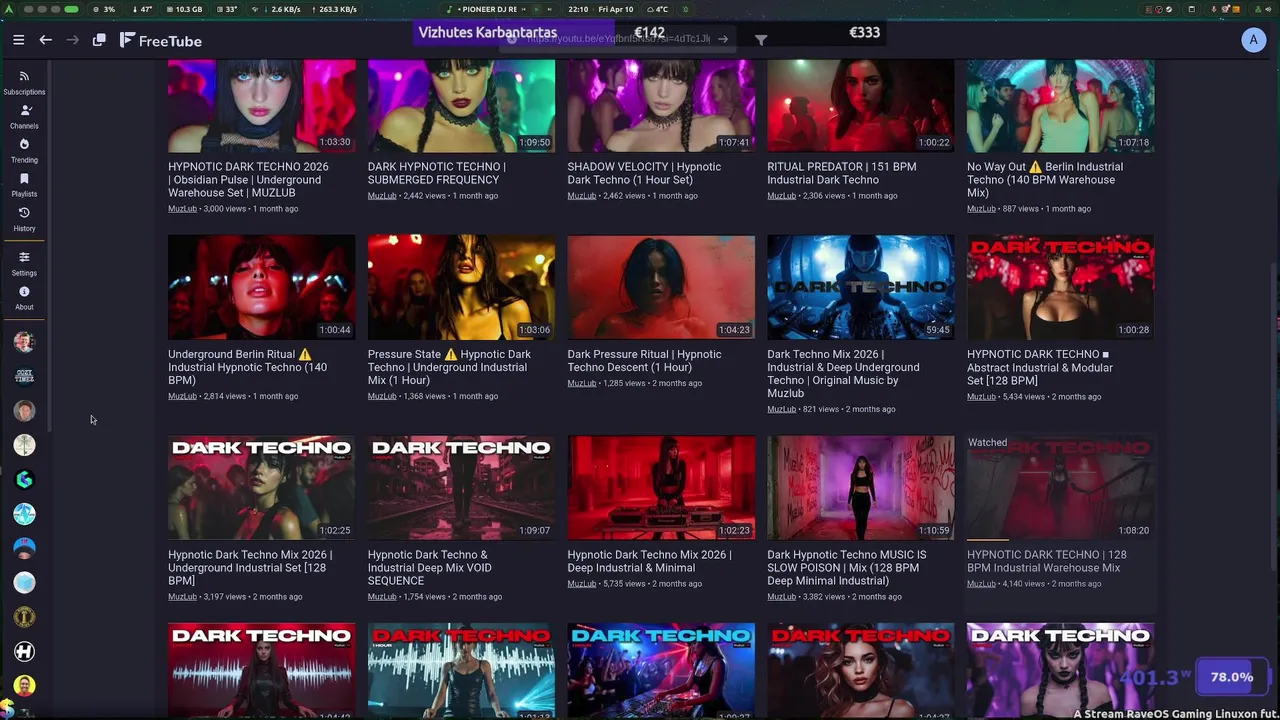Play the 1:04:23 Dark Pressure Ritual thumbnail
This screenshot has height=720, width=1280.
coord(661,288)
